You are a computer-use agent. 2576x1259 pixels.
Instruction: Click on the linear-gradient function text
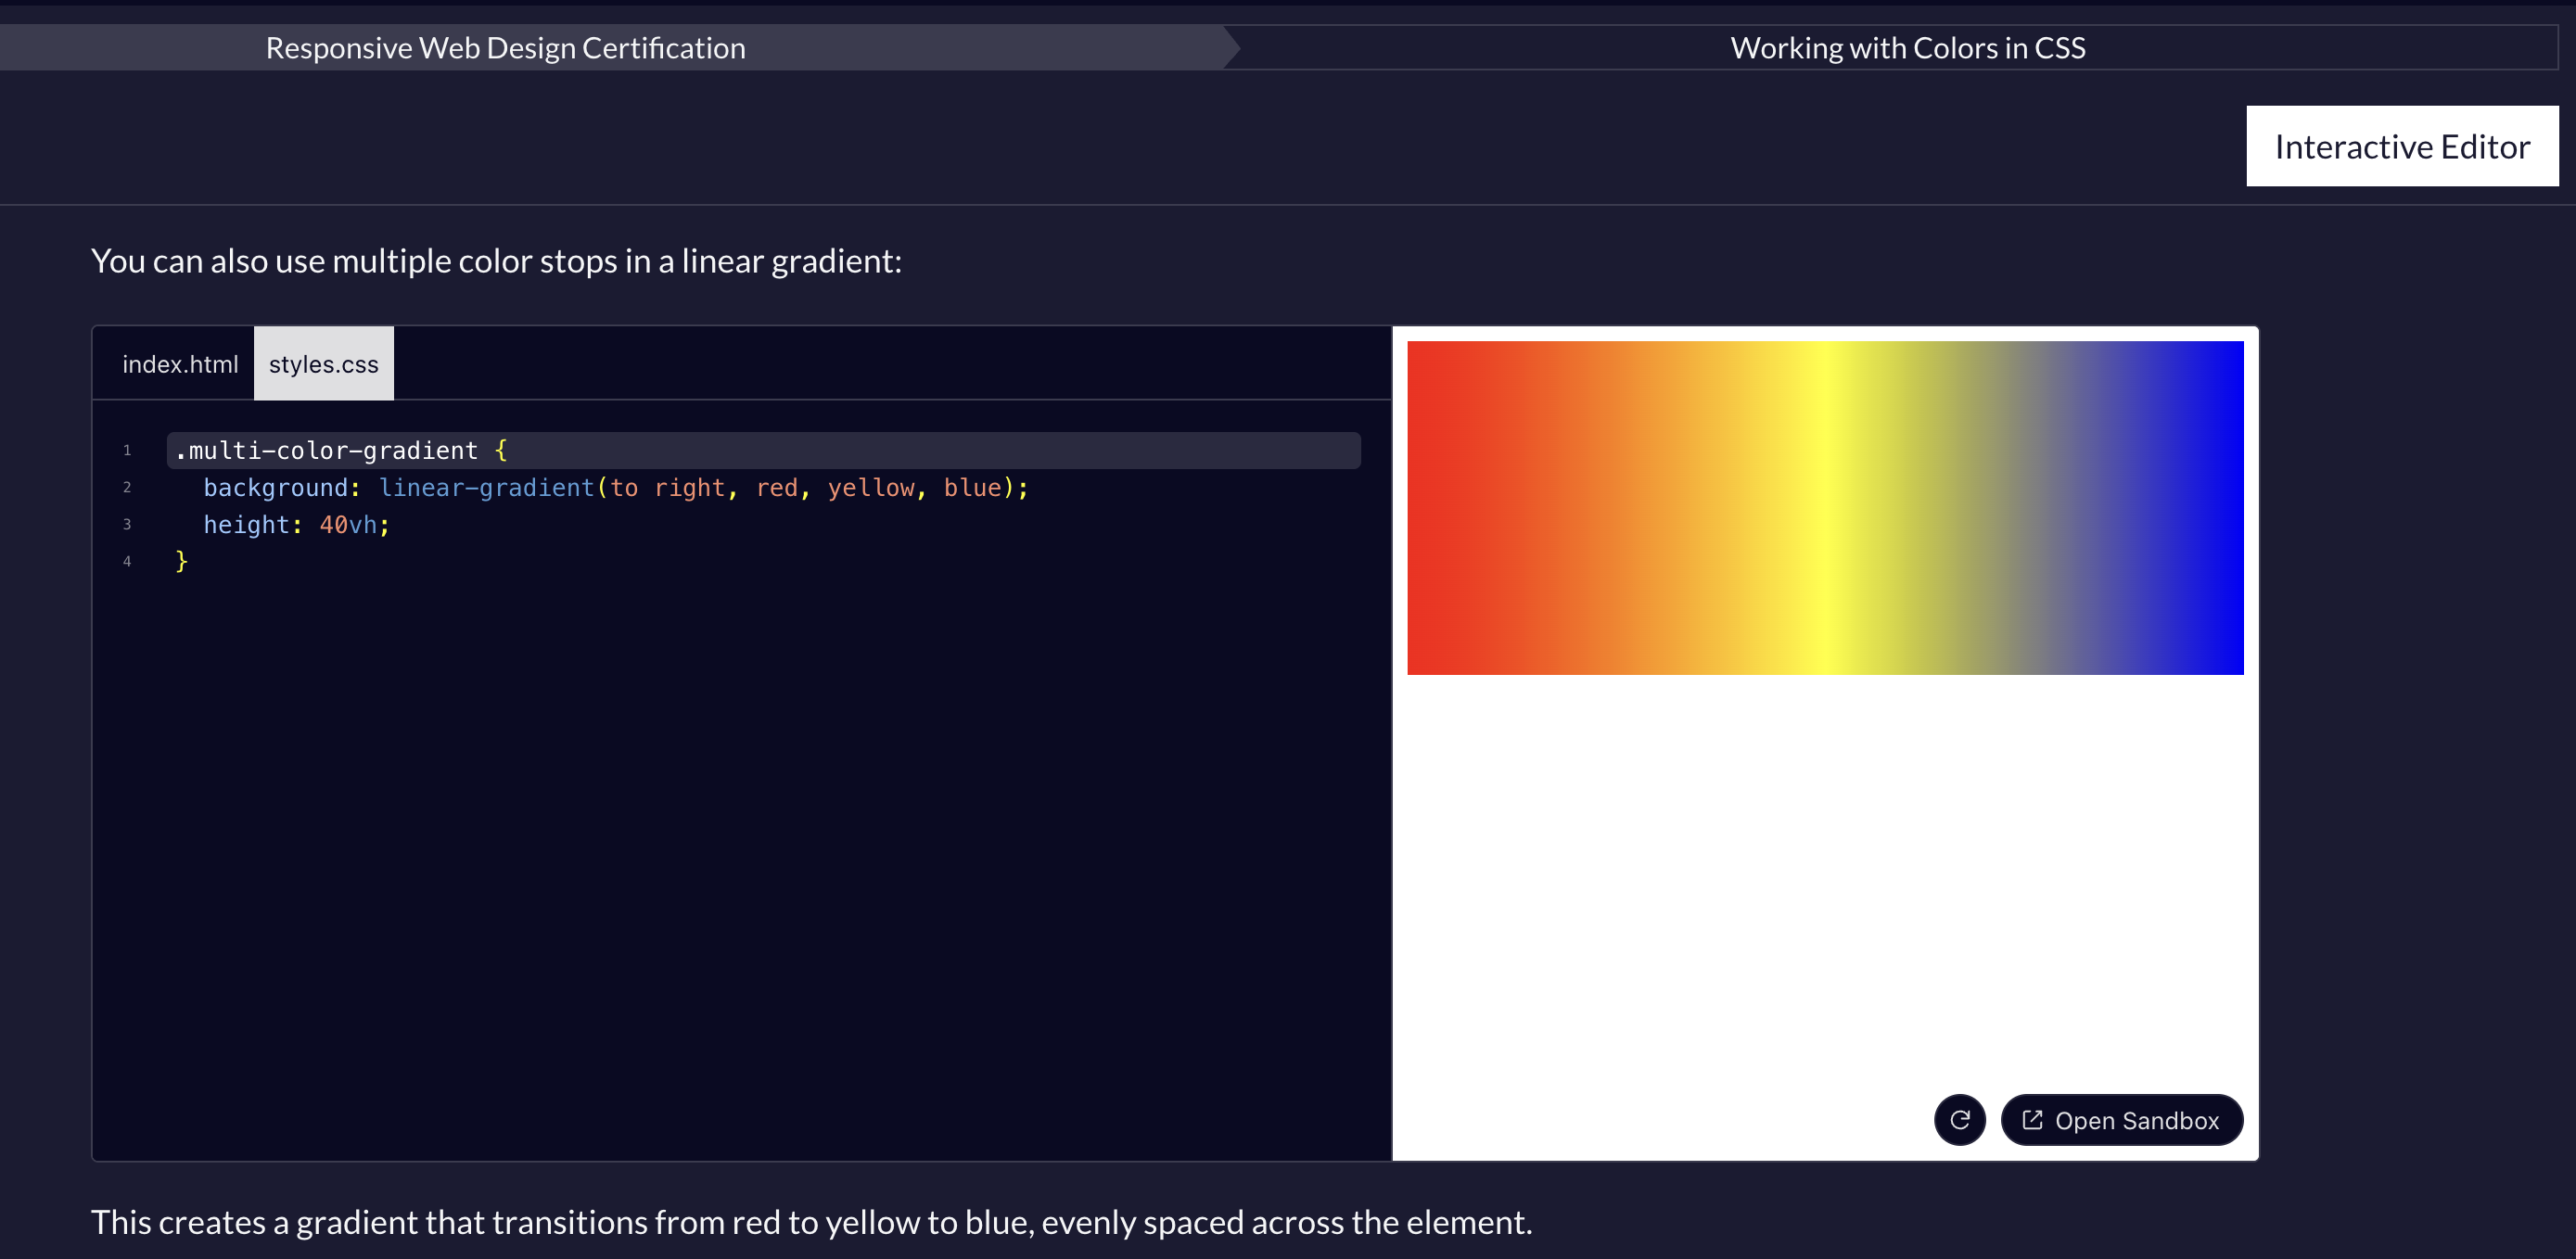tap(486, 488)
